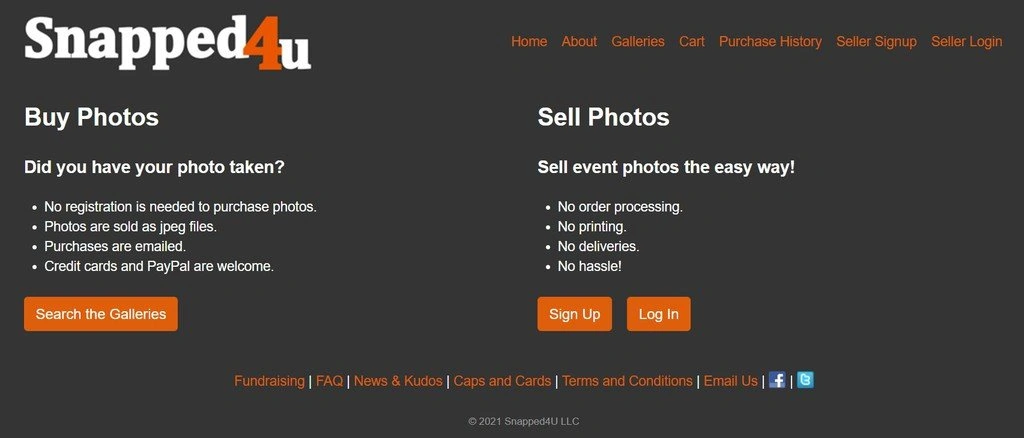The width and height of the screenshot is (1024, 438).
Task: Read the Terms and Conditions
Action: (627, 381)
